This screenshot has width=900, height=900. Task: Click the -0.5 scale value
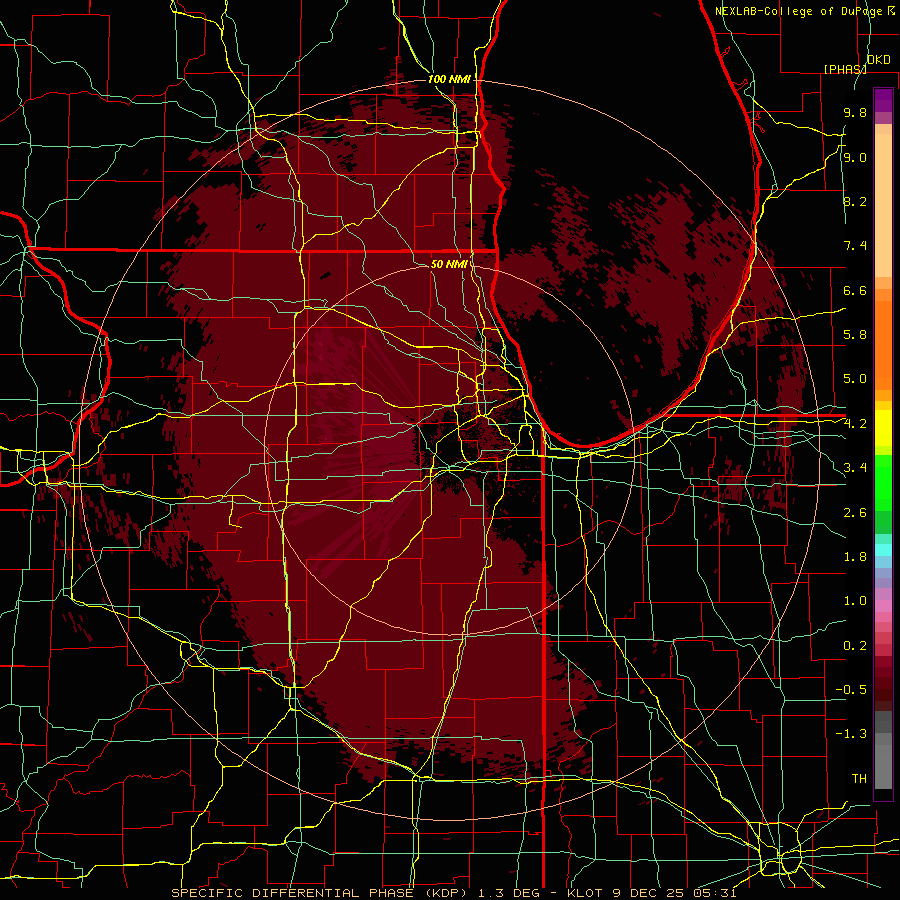point(851,690)
